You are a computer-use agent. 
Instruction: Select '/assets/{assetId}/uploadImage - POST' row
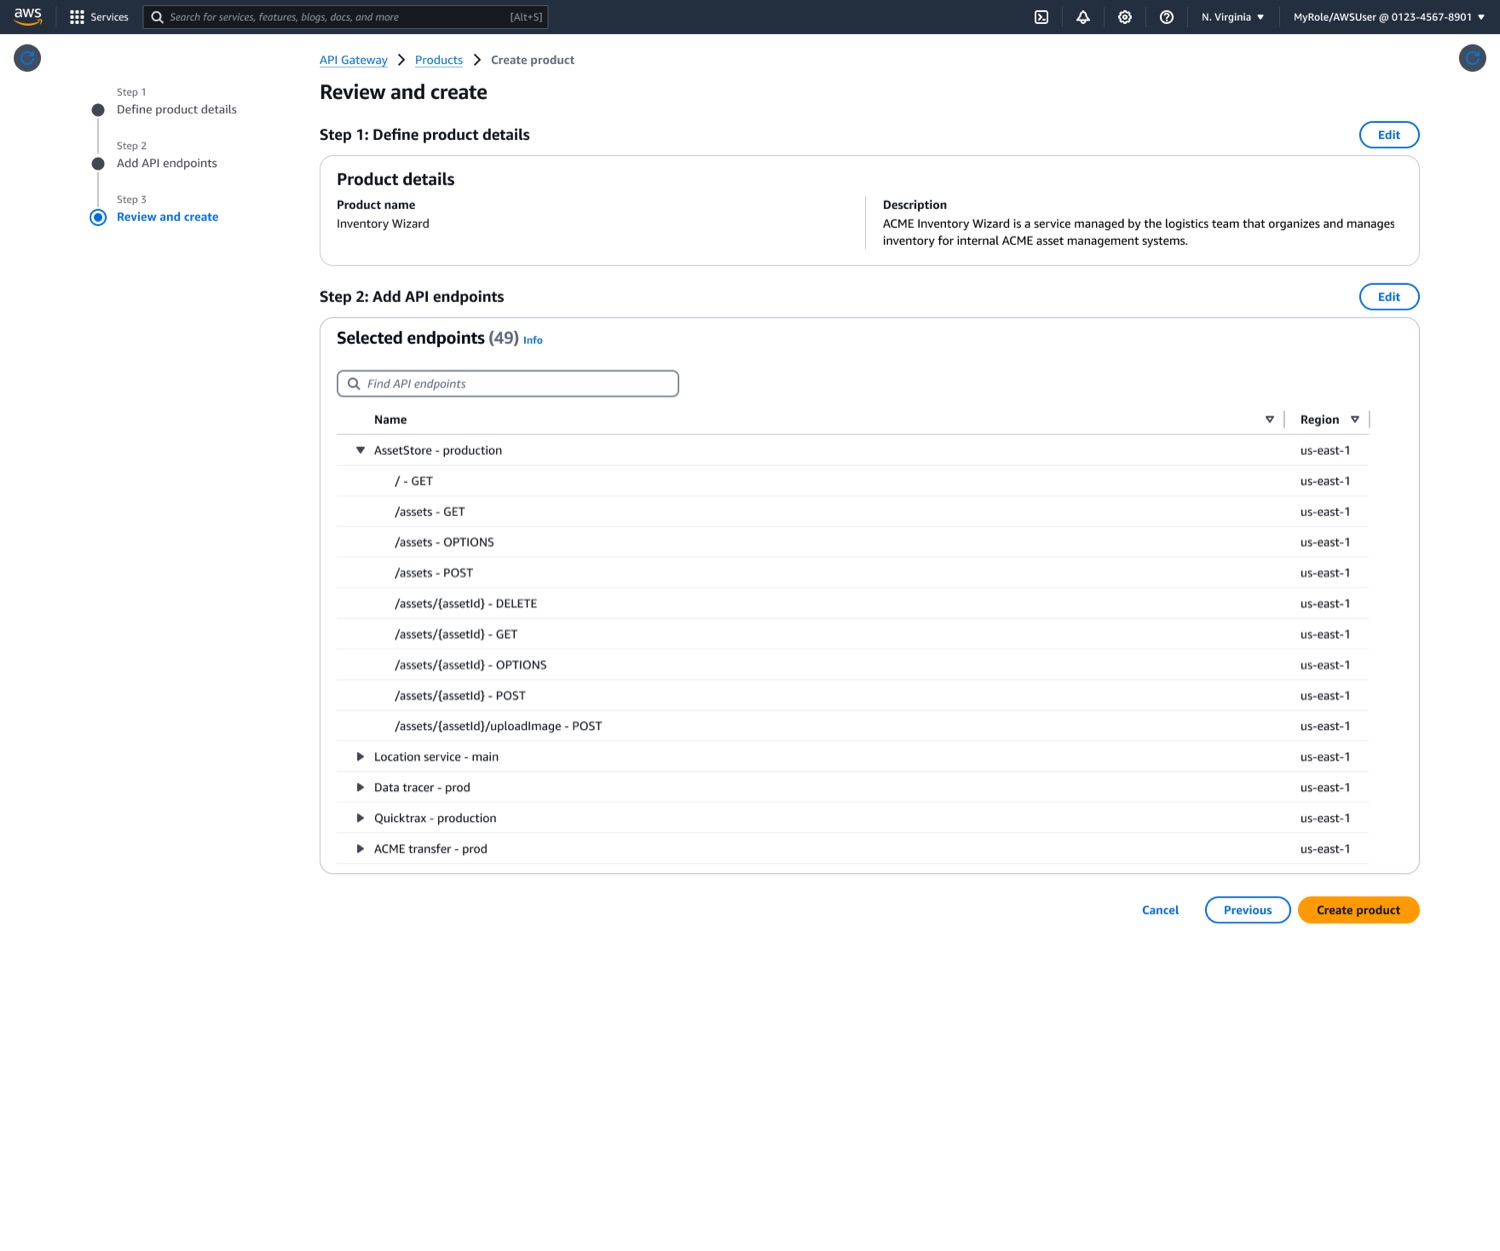852,726
